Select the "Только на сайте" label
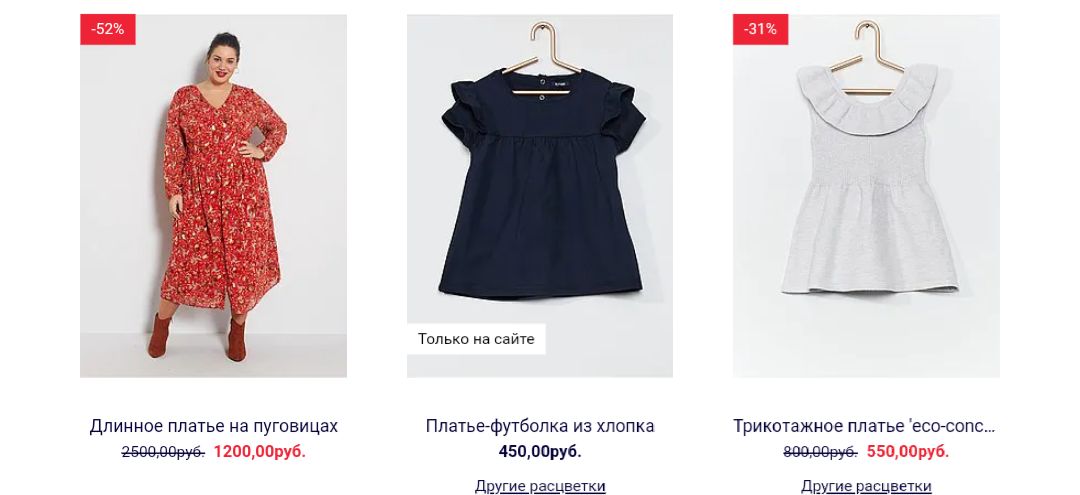The width and height of the screenshot is (1080, 495). [x=476, y=339]
